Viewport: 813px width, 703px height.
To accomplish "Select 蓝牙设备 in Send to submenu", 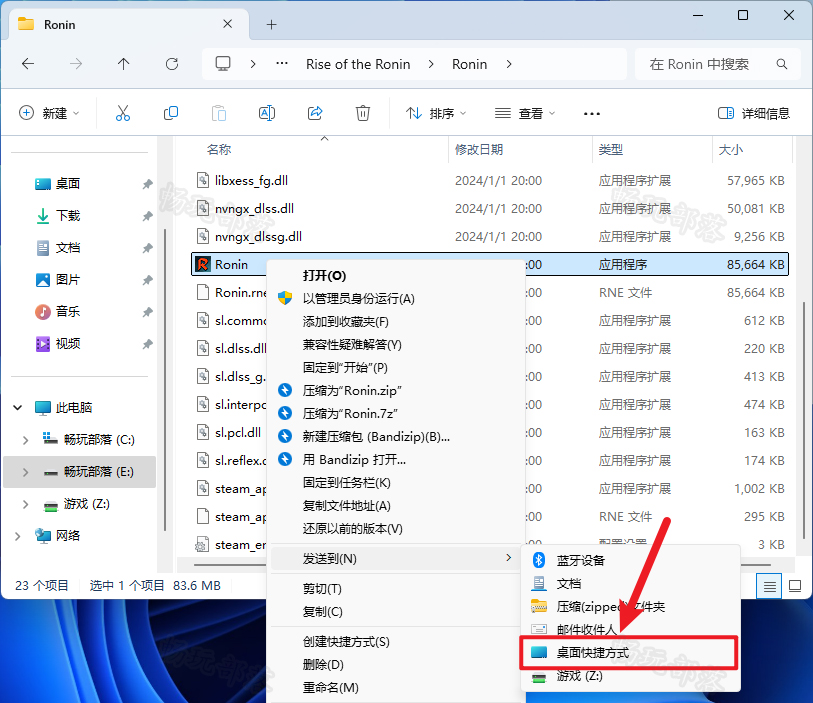I will [629, 560].
